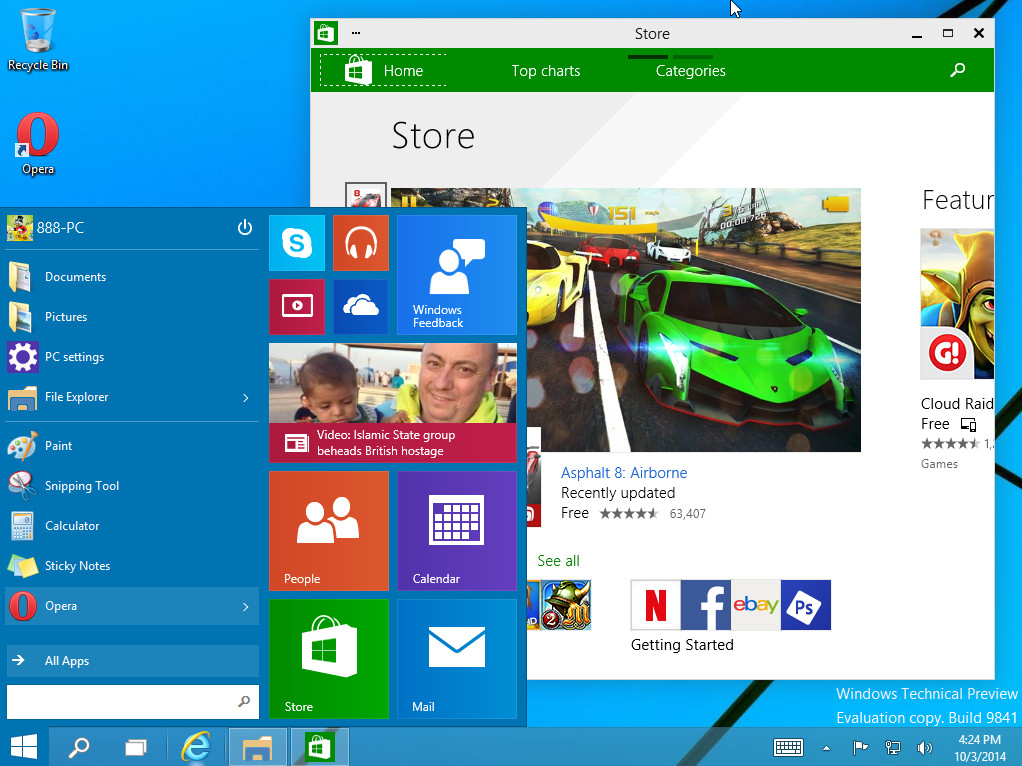Image resolution: width=1022 pixels, height=766 pixels.
Task: Click the network icon in system tray
Action: pyautogui.click(x=892, y=748)
